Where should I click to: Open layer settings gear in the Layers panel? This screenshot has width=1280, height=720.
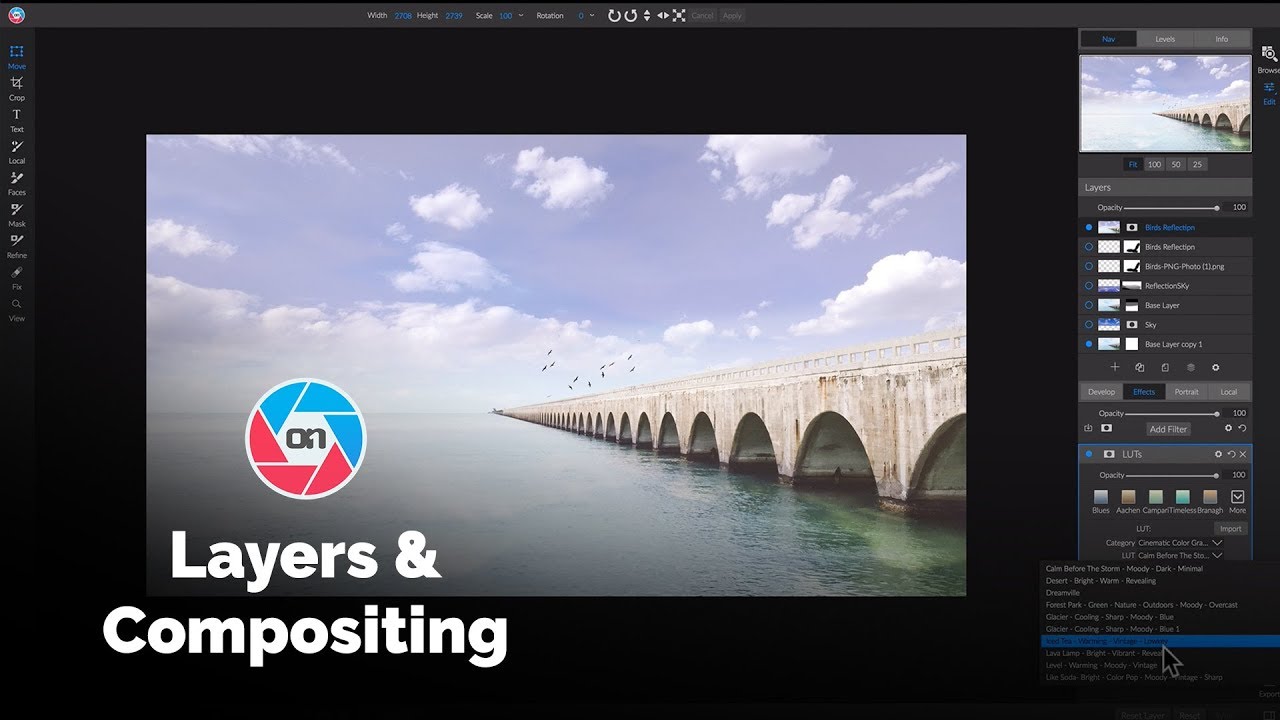[1215, 367]
